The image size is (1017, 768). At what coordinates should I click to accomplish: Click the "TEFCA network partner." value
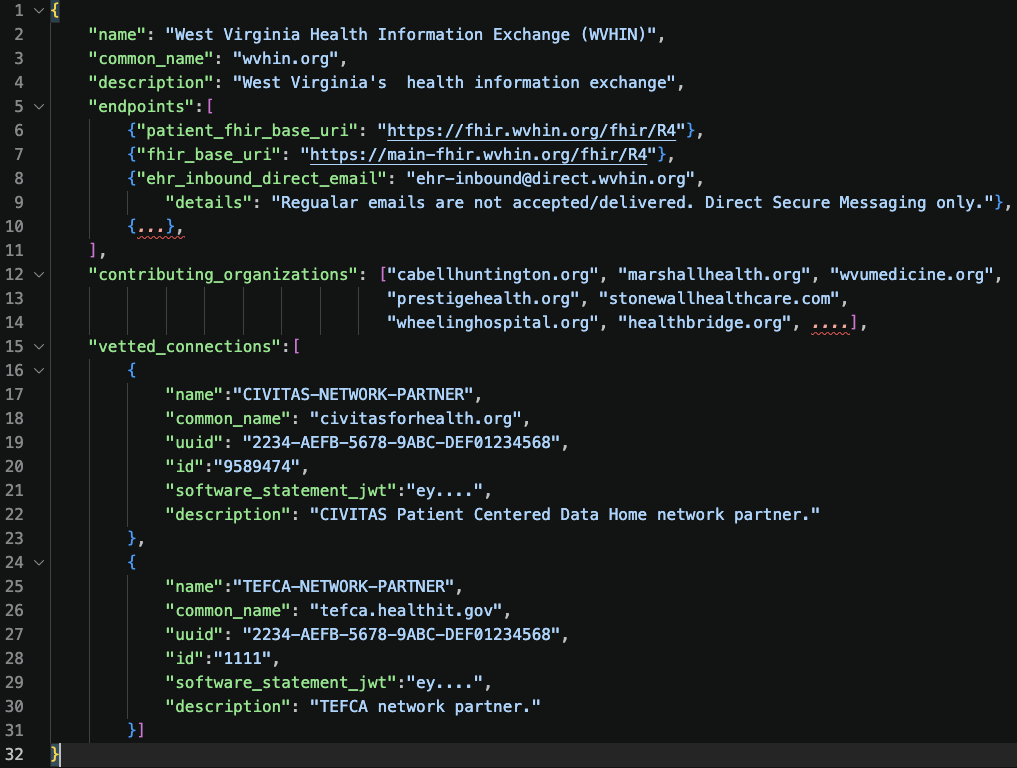coord(425,706)
